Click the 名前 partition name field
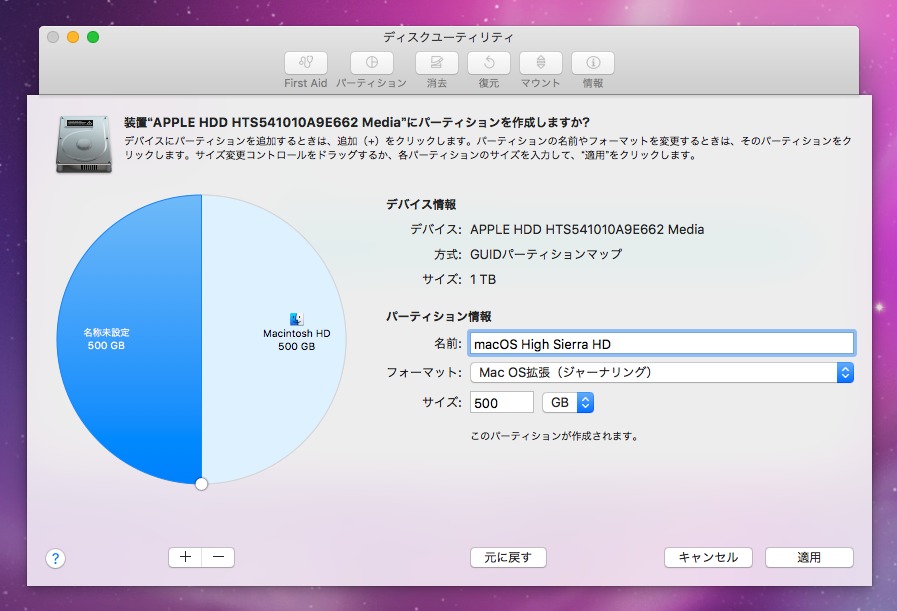 [x=662, y=344]
